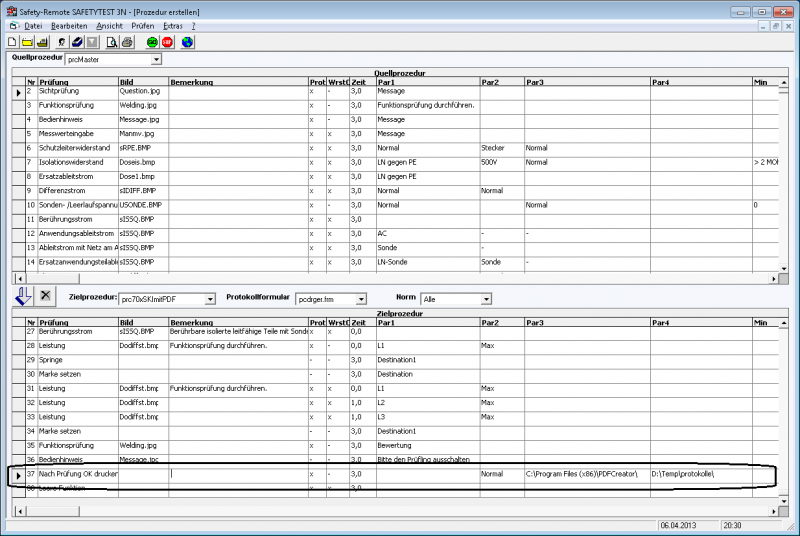This screenshot has height=536, width=800.
Task: Open the Prüfen menu
Action: click(x=142, y=26)
